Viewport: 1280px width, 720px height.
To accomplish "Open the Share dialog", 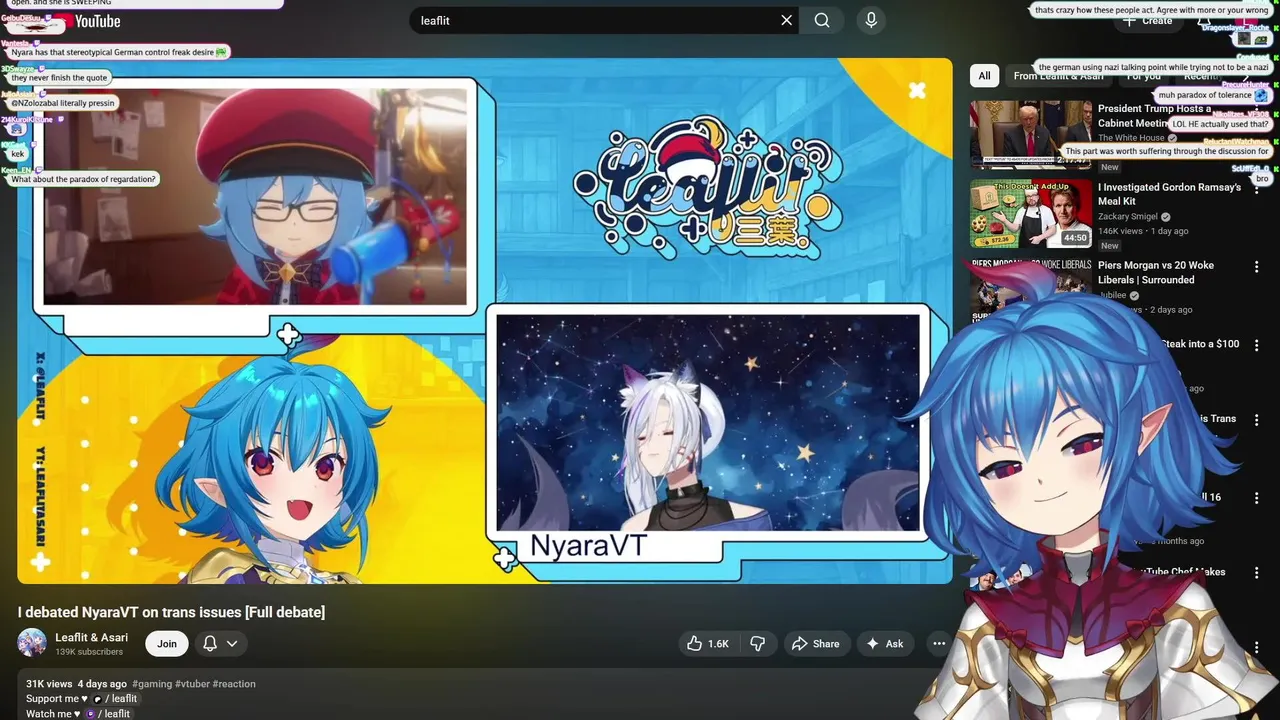I will pos(815,644).
